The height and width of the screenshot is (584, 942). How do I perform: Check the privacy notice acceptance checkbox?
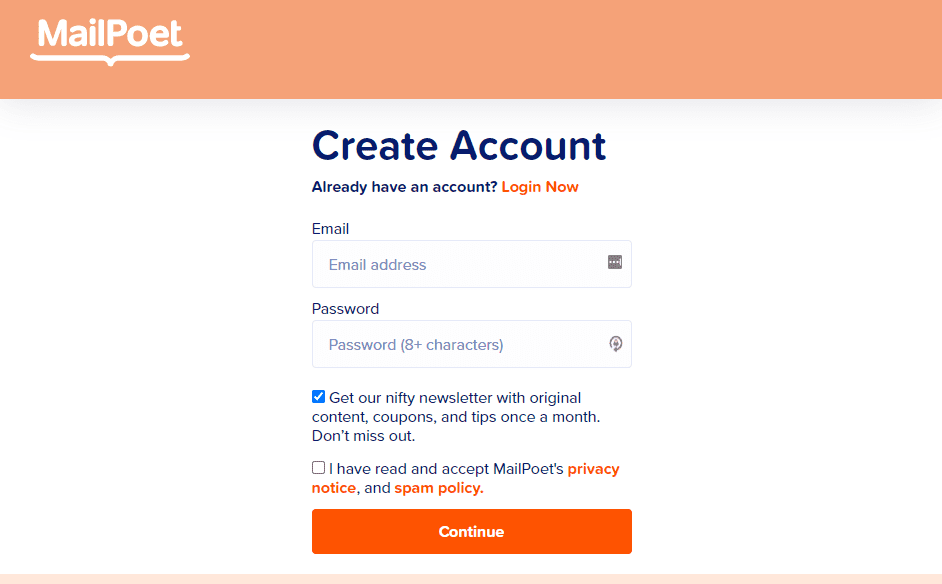318,467
